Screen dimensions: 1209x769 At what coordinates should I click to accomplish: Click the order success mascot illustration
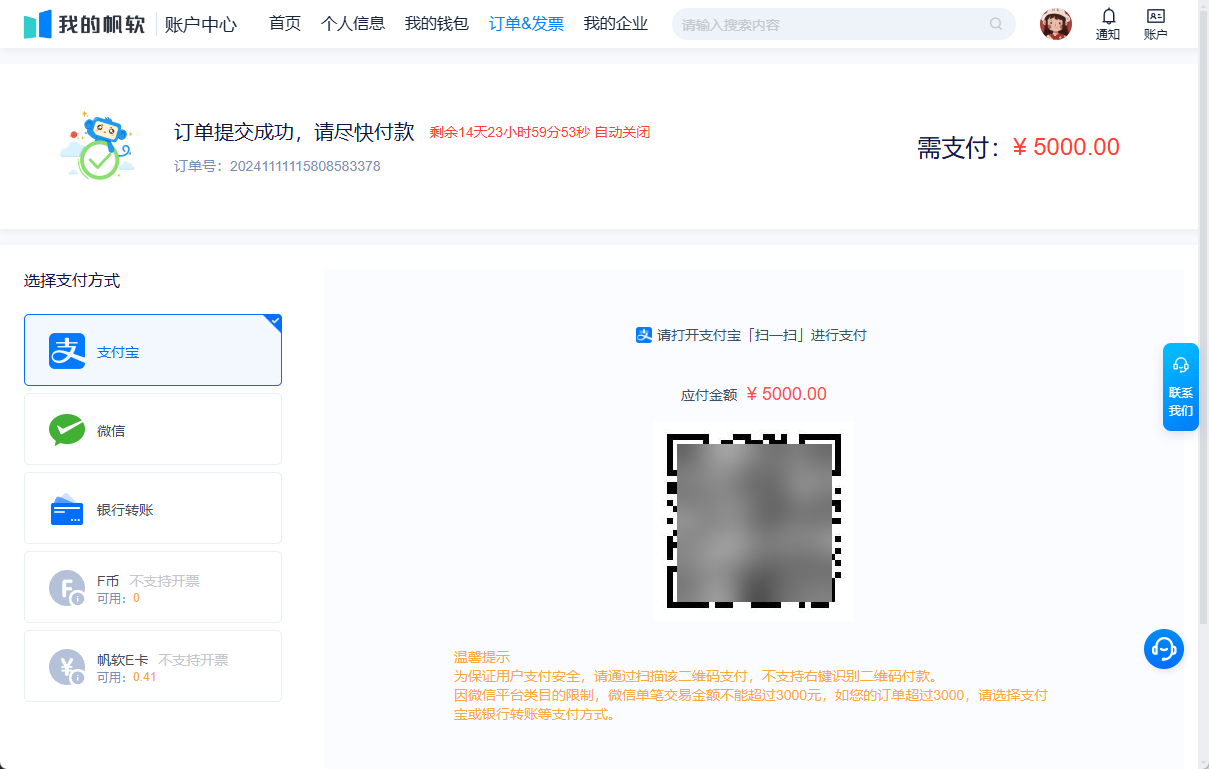[98, 146]
